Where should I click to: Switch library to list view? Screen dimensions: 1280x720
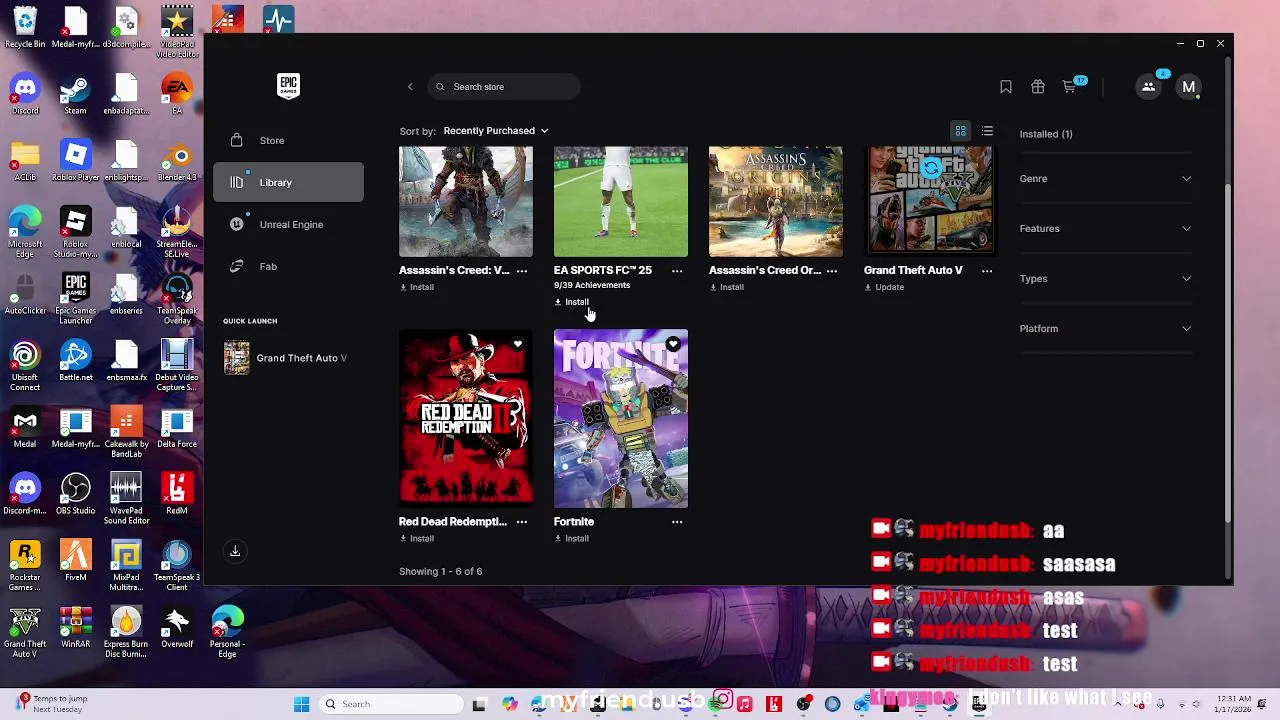point(987,131)
